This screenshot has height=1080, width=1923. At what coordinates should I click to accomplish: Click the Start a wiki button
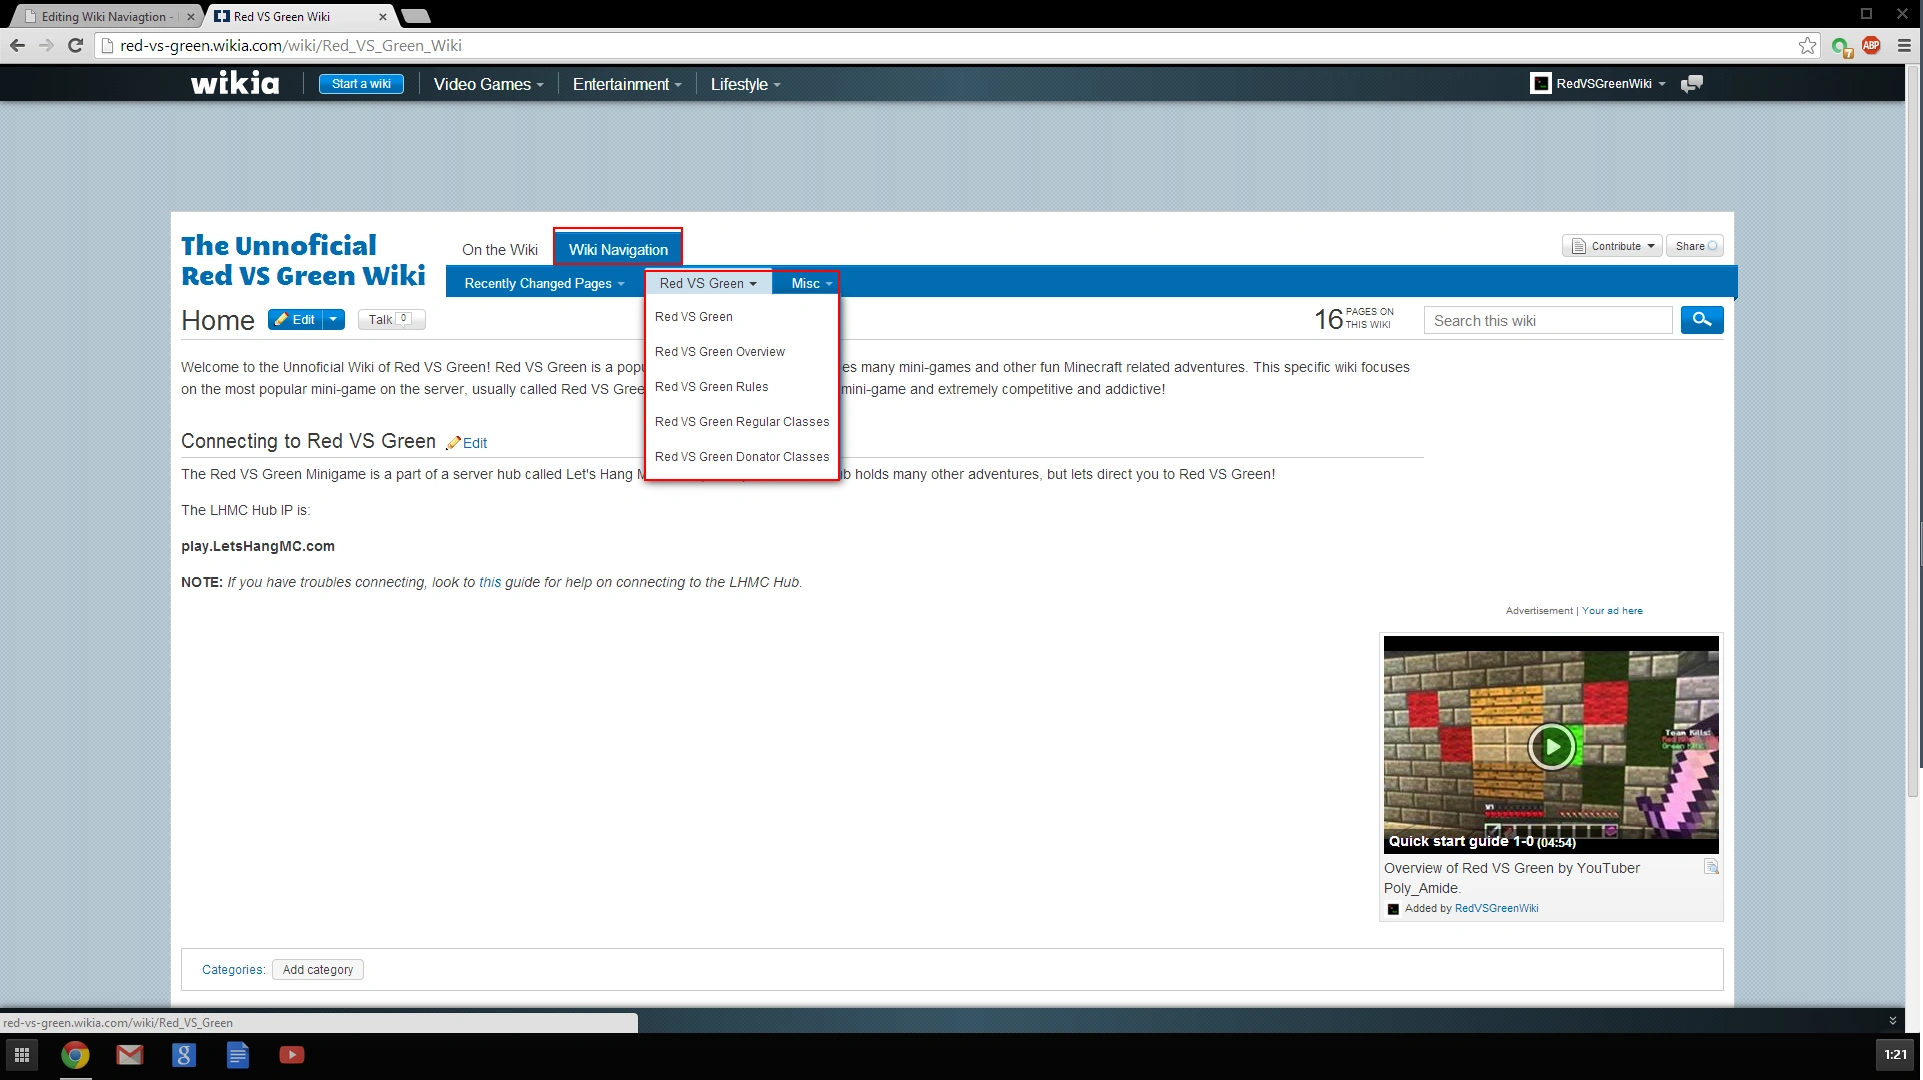pyautogui.click(x=361, y=84)
